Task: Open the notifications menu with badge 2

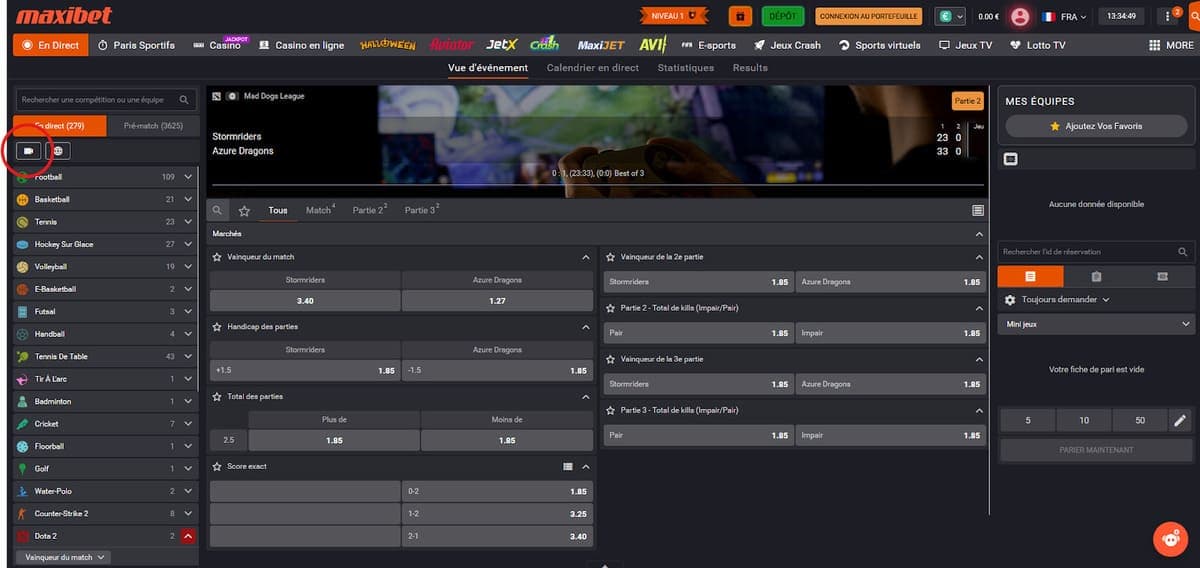Action: point(1169,16)
